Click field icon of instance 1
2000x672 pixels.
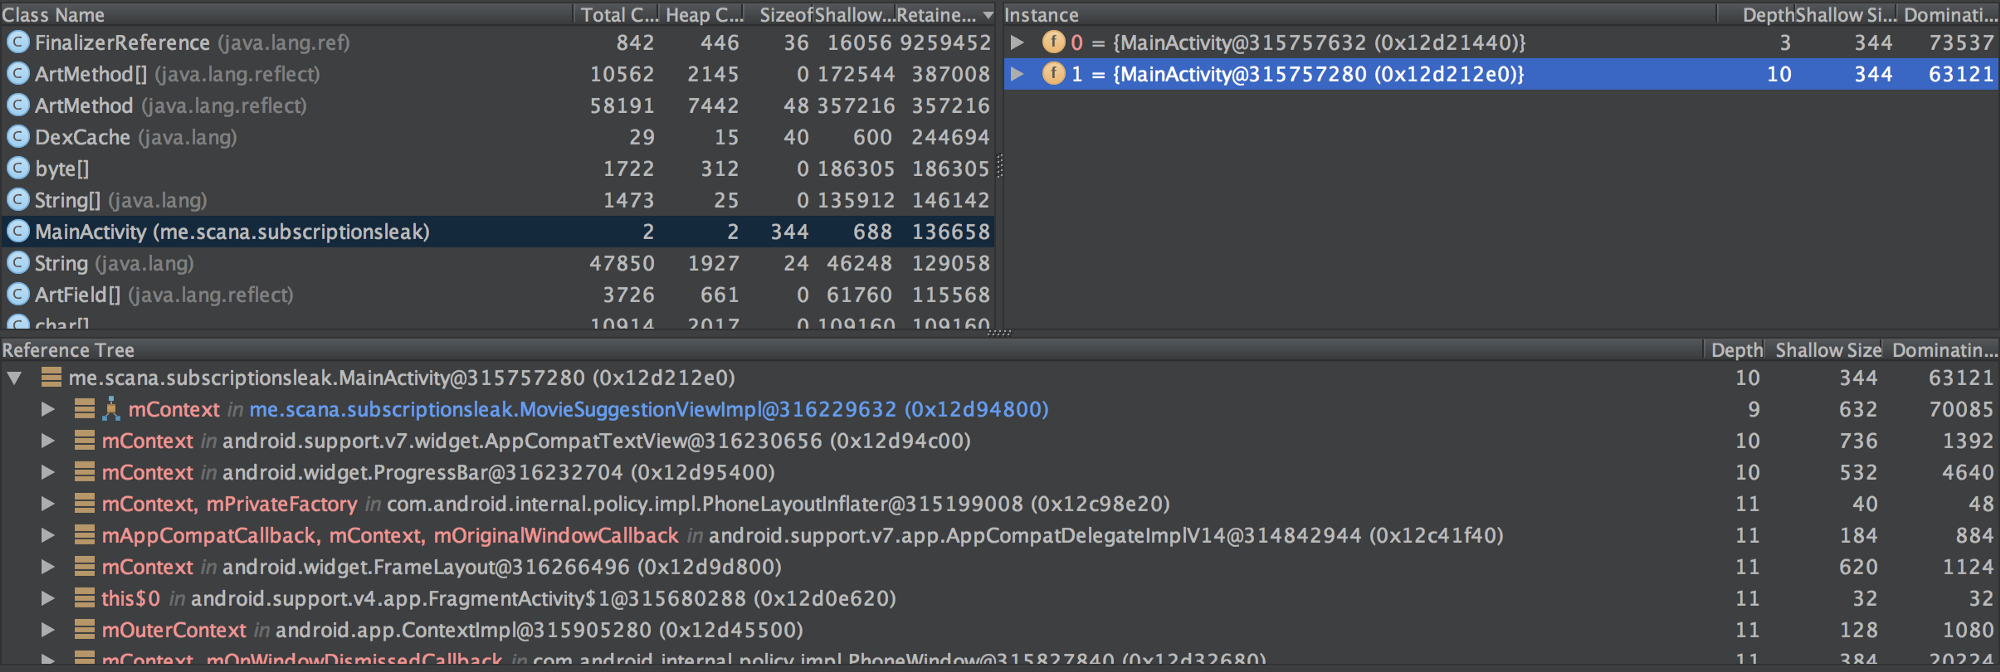pos(1053,74)
